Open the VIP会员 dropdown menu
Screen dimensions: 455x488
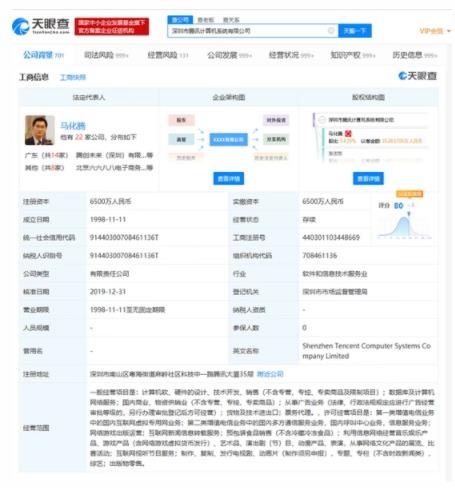435,31
